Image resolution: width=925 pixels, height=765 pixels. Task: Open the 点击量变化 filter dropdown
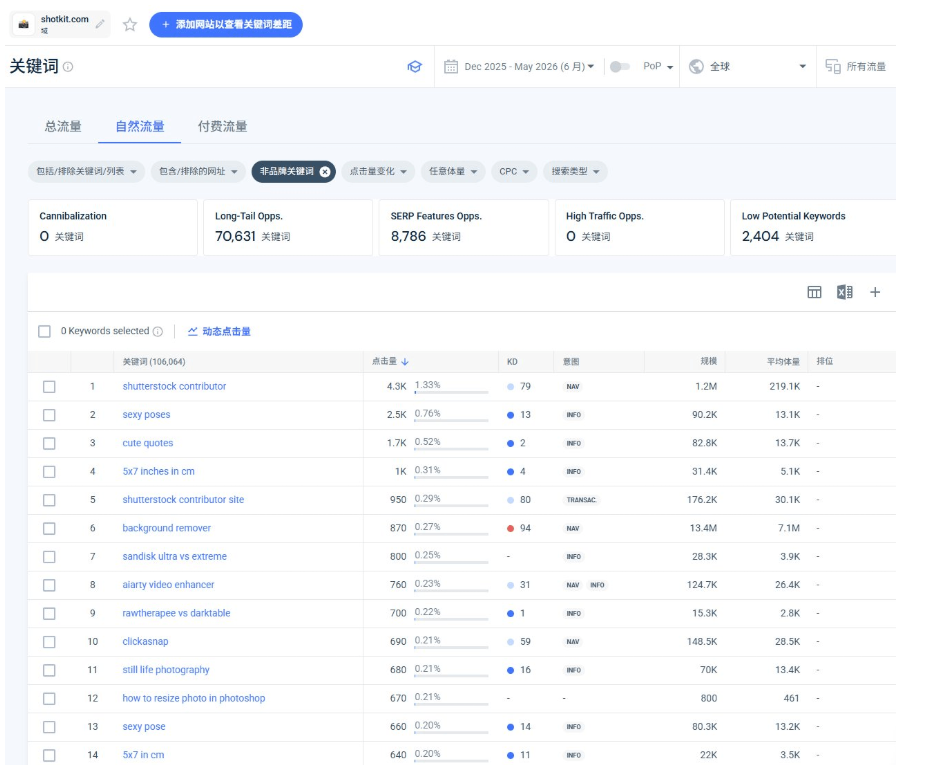378,172
